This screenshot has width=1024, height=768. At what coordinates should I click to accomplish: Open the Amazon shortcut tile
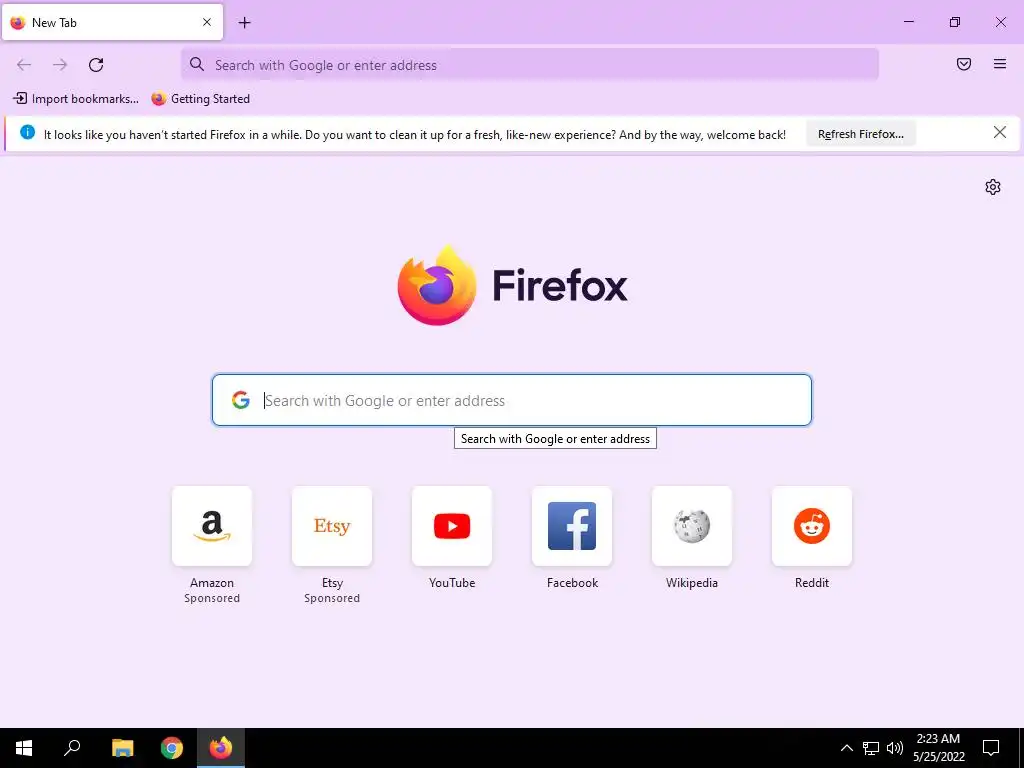coord(212,526)
